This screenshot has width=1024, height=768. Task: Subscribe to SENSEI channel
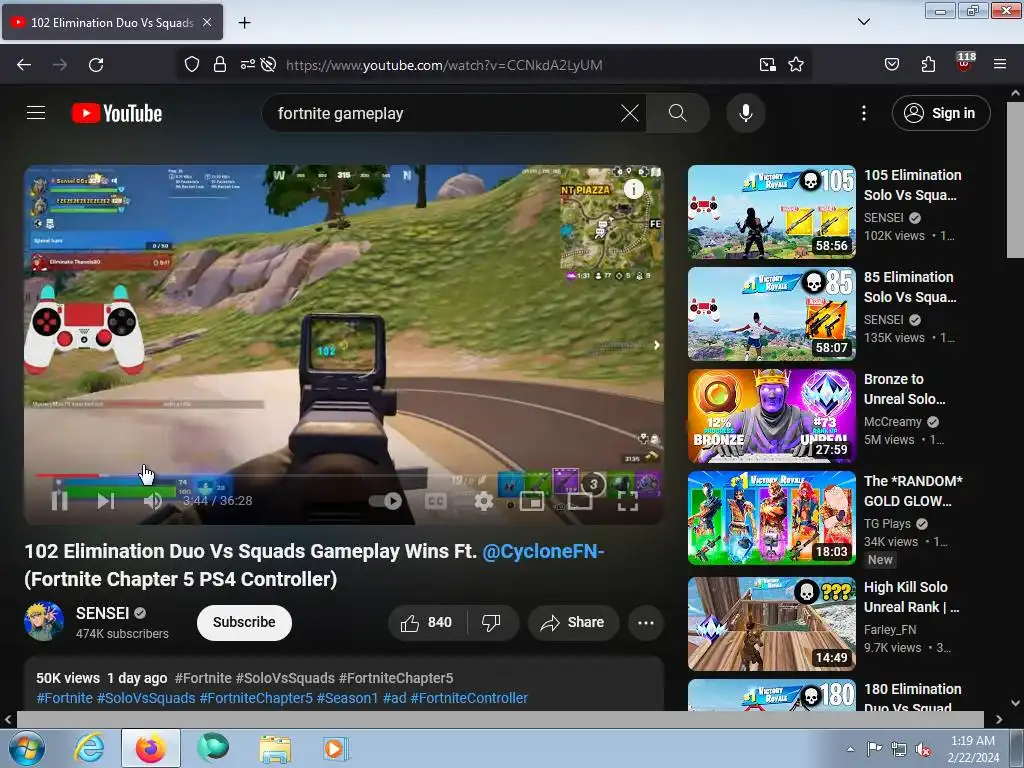[x=244, y=622]
